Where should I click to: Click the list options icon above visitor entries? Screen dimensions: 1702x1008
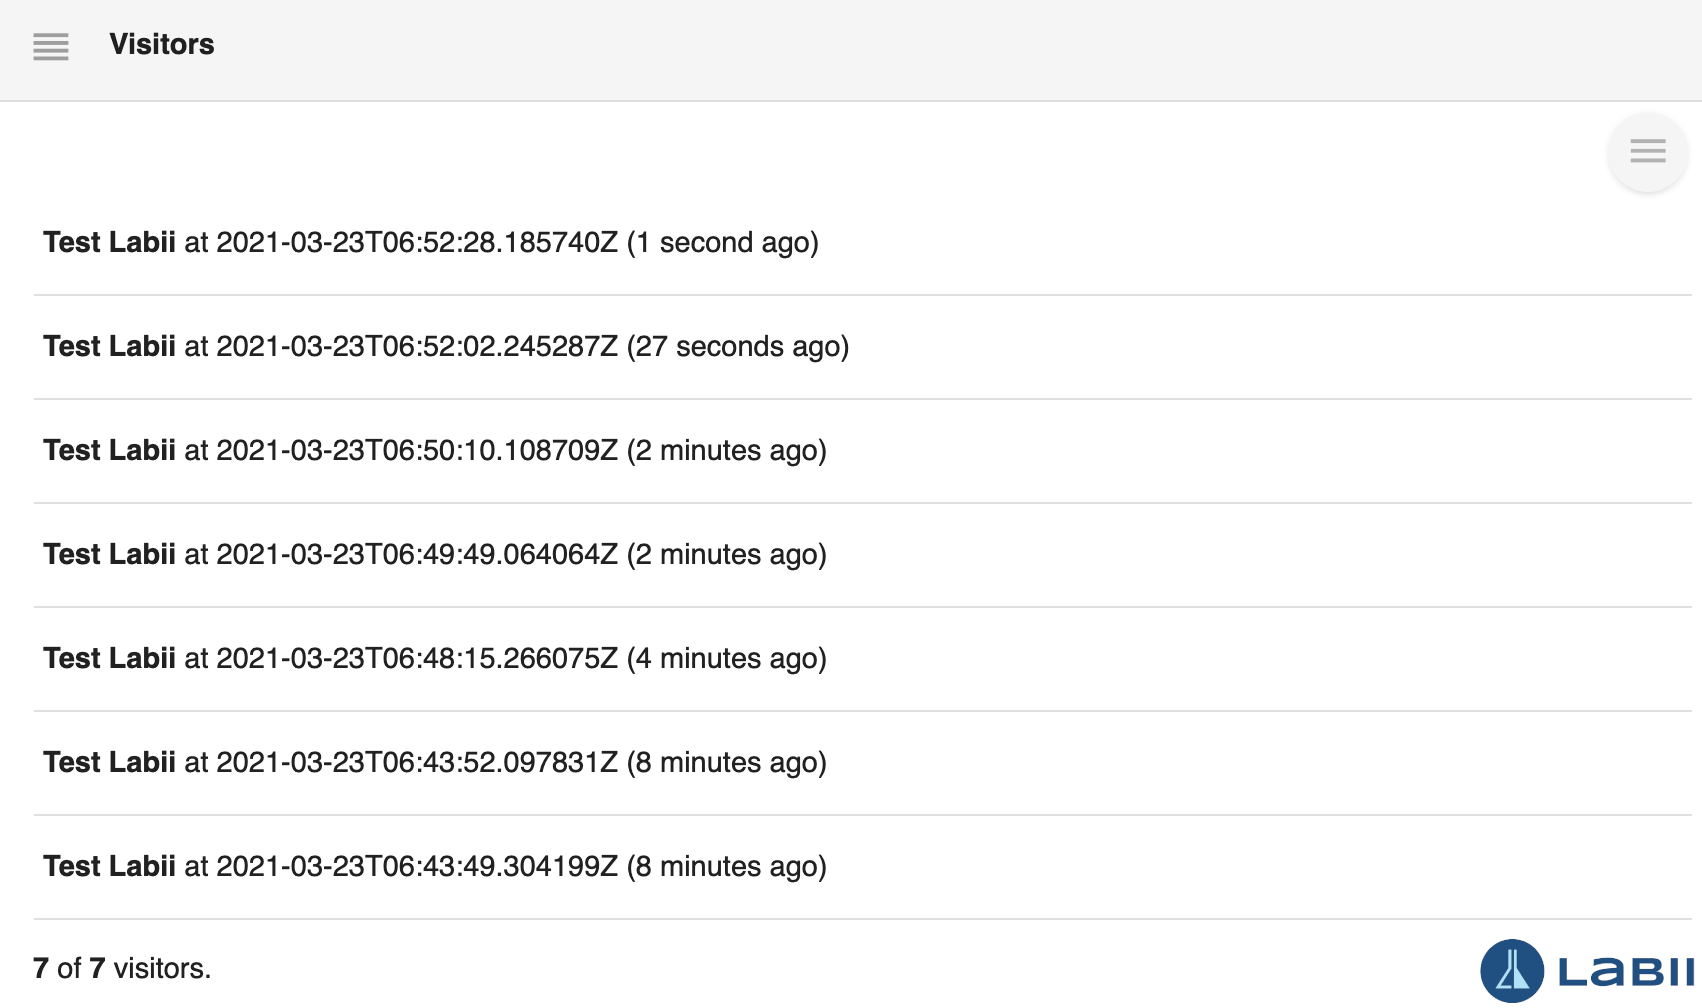1647,152
